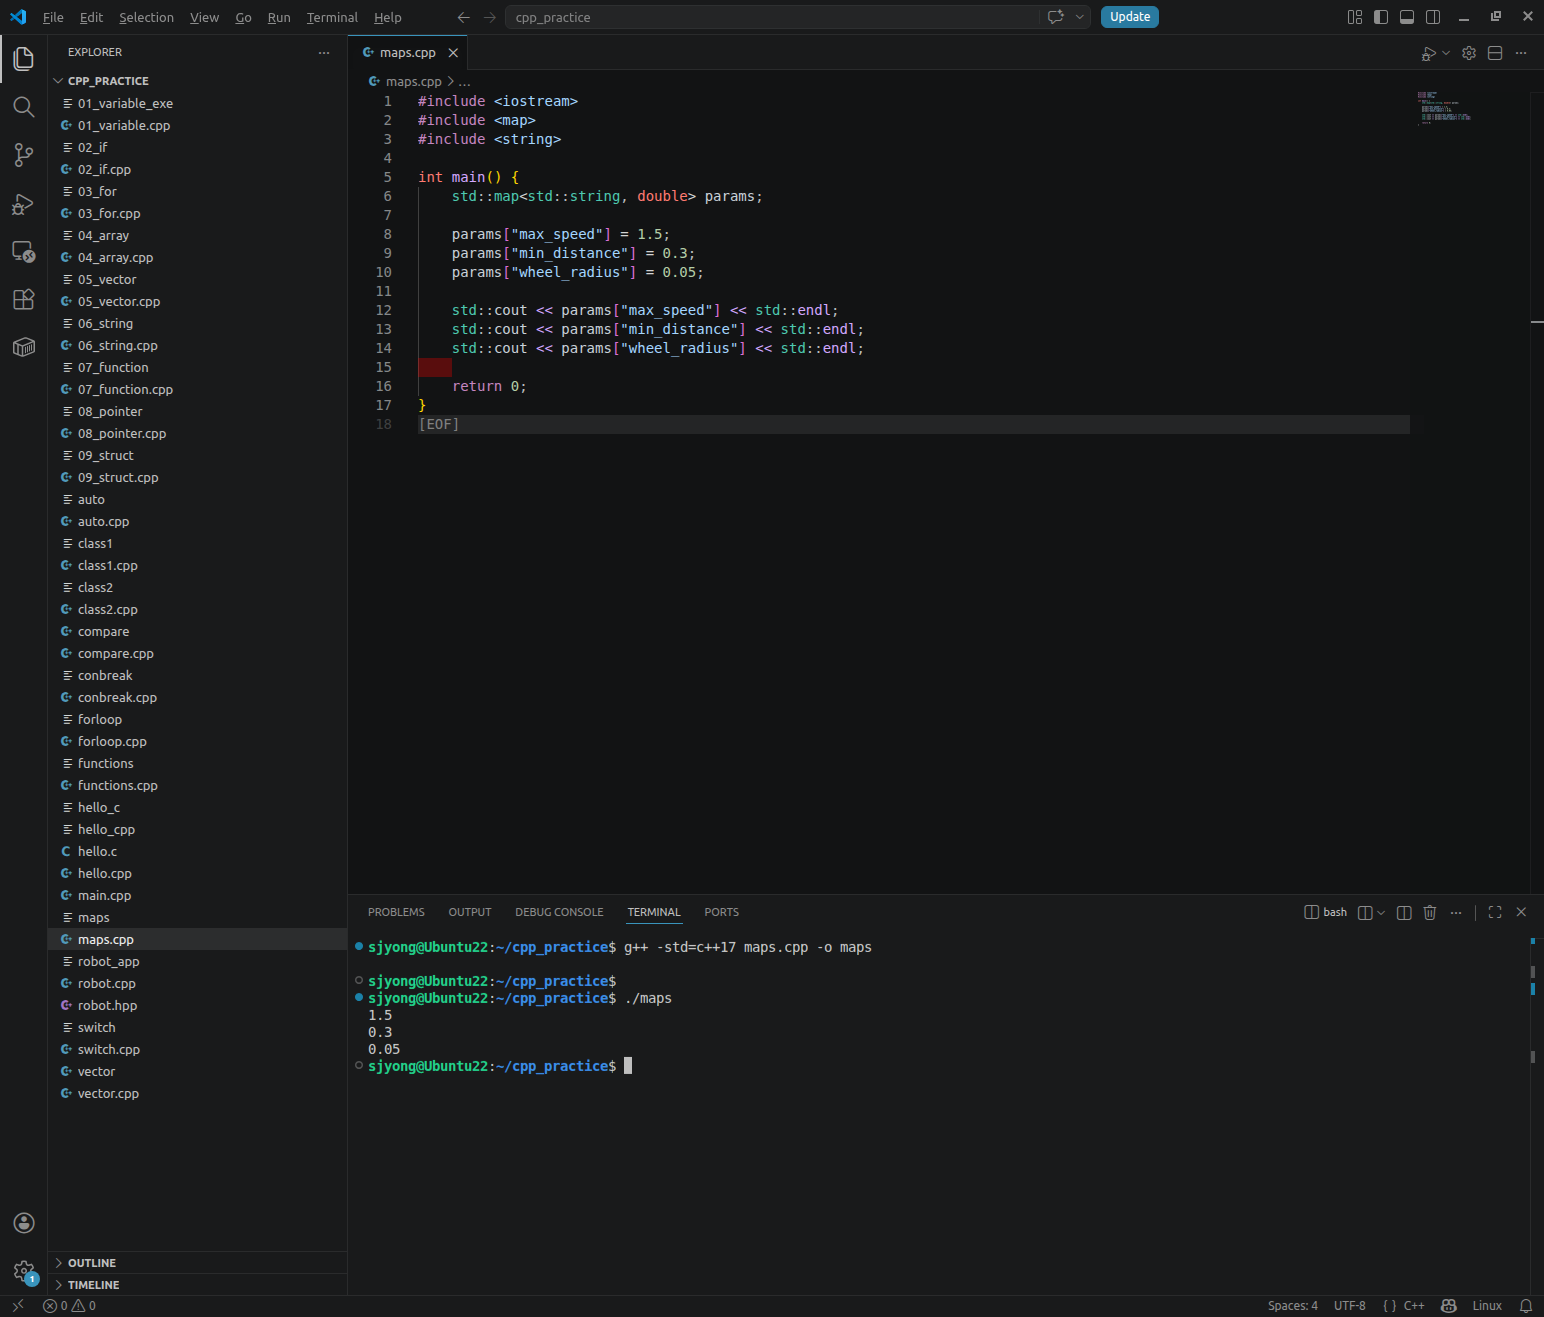Click the errors and warnings status indicator

coord(69,1306)
